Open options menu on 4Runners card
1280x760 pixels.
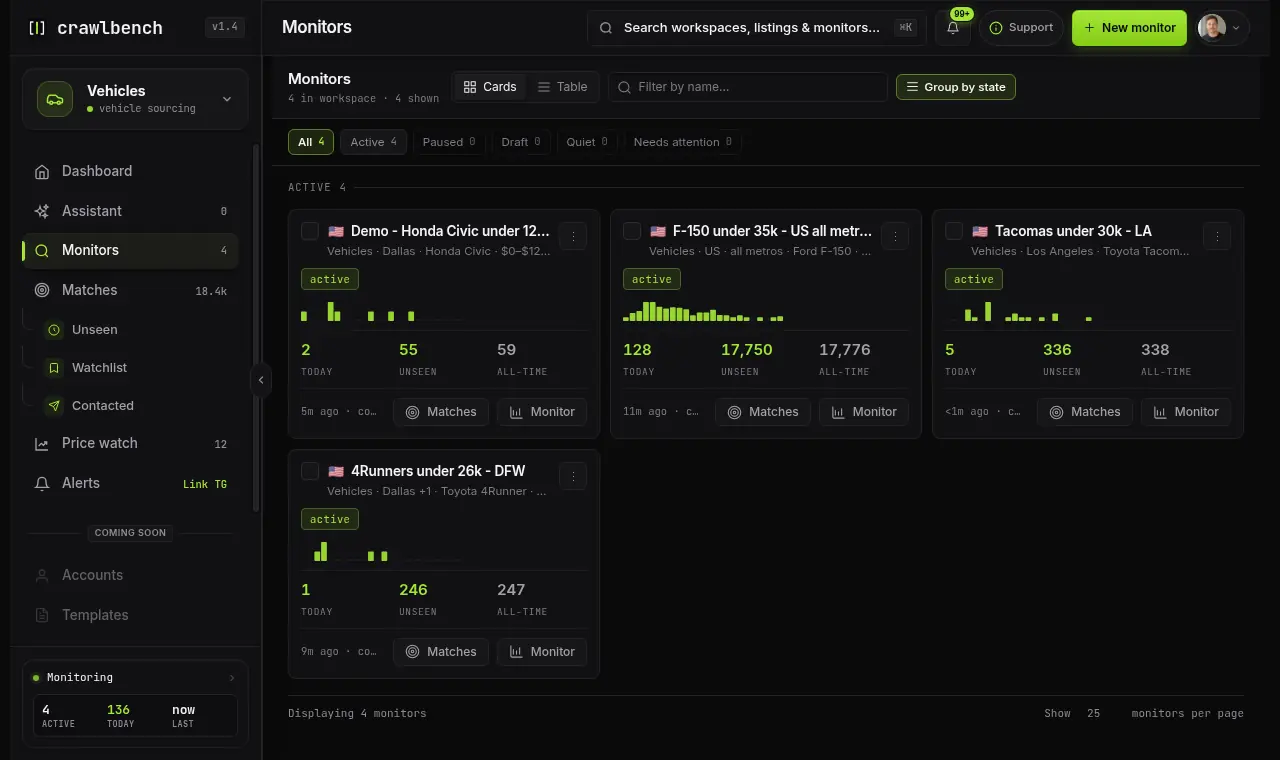pos(573,476)
